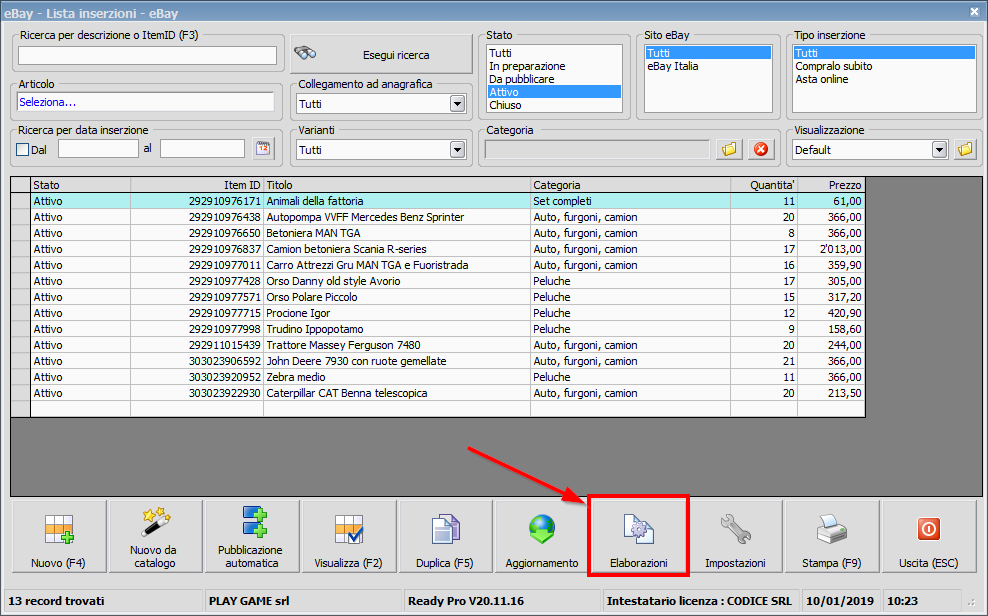Open Nuovo da catalogo wizard
This screenshot has width=988, height=616.
(155, 537)
